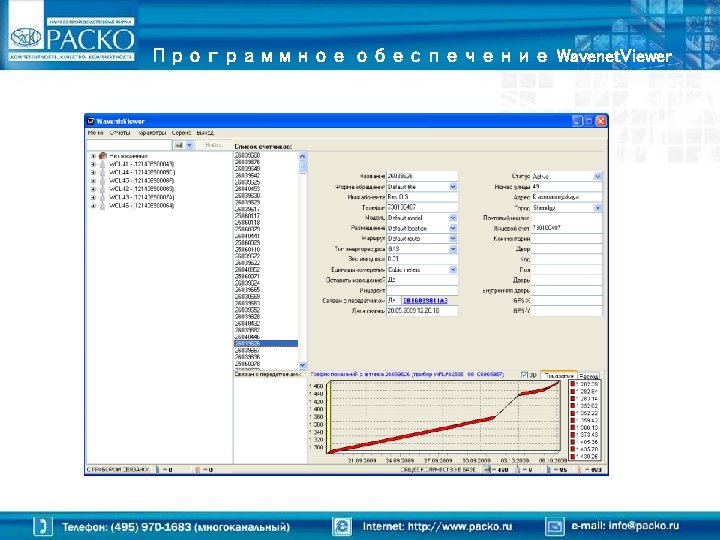
Task: Click the info@packo.ru e-mail address
Action: (x=643, y=526)
